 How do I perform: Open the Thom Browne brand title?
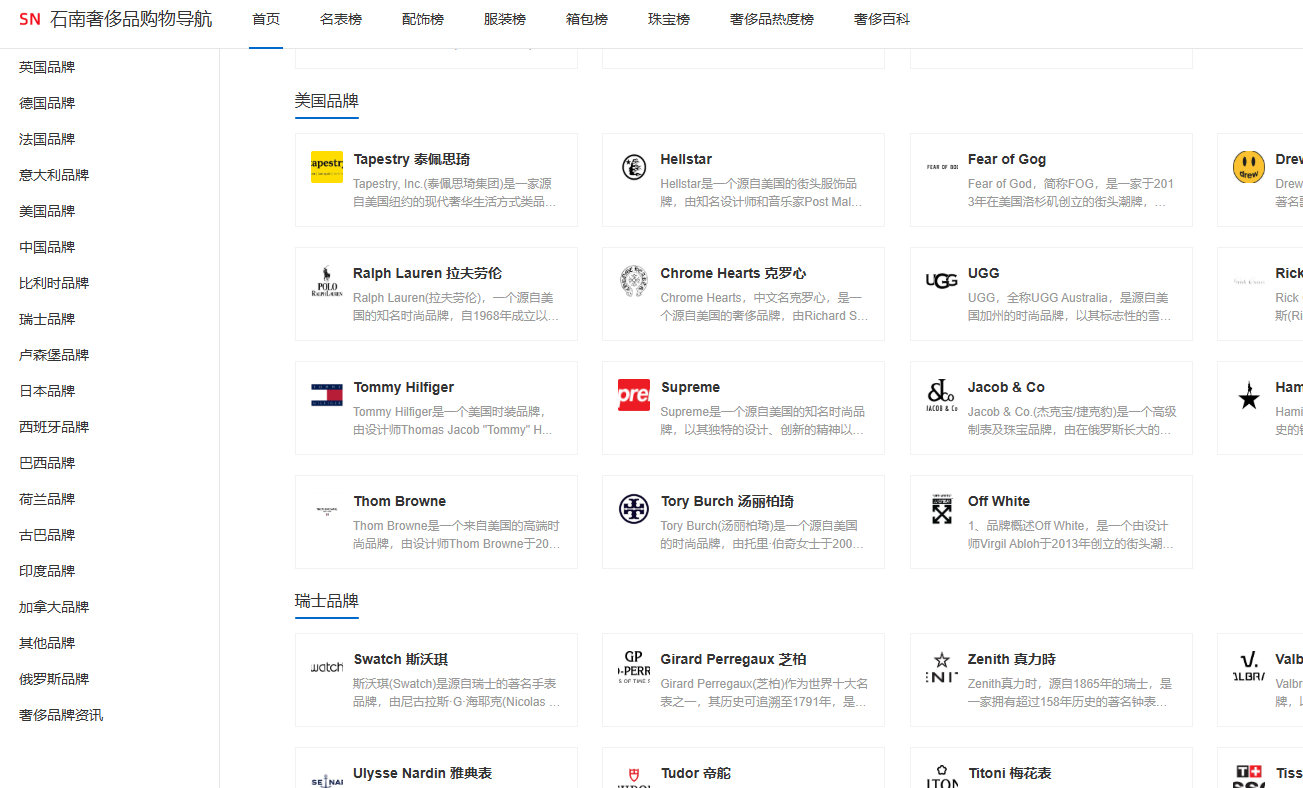click(x=399, y=501)
